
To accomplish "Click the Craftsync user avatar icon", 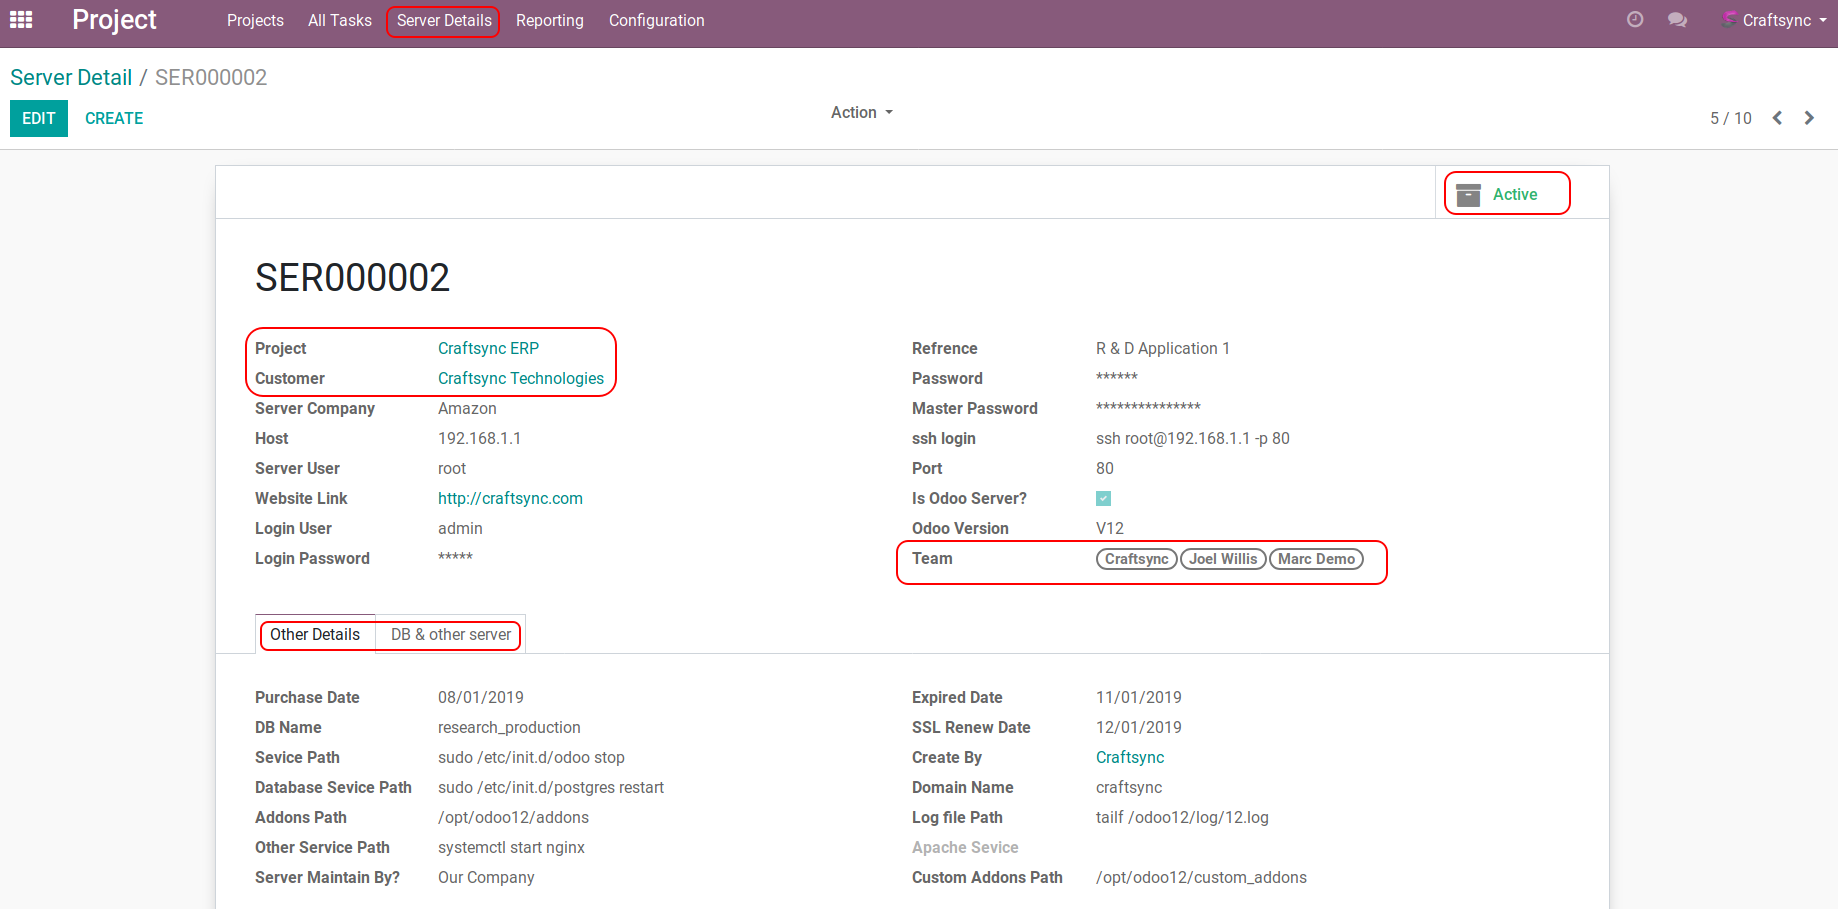I will click(1729, 20).
